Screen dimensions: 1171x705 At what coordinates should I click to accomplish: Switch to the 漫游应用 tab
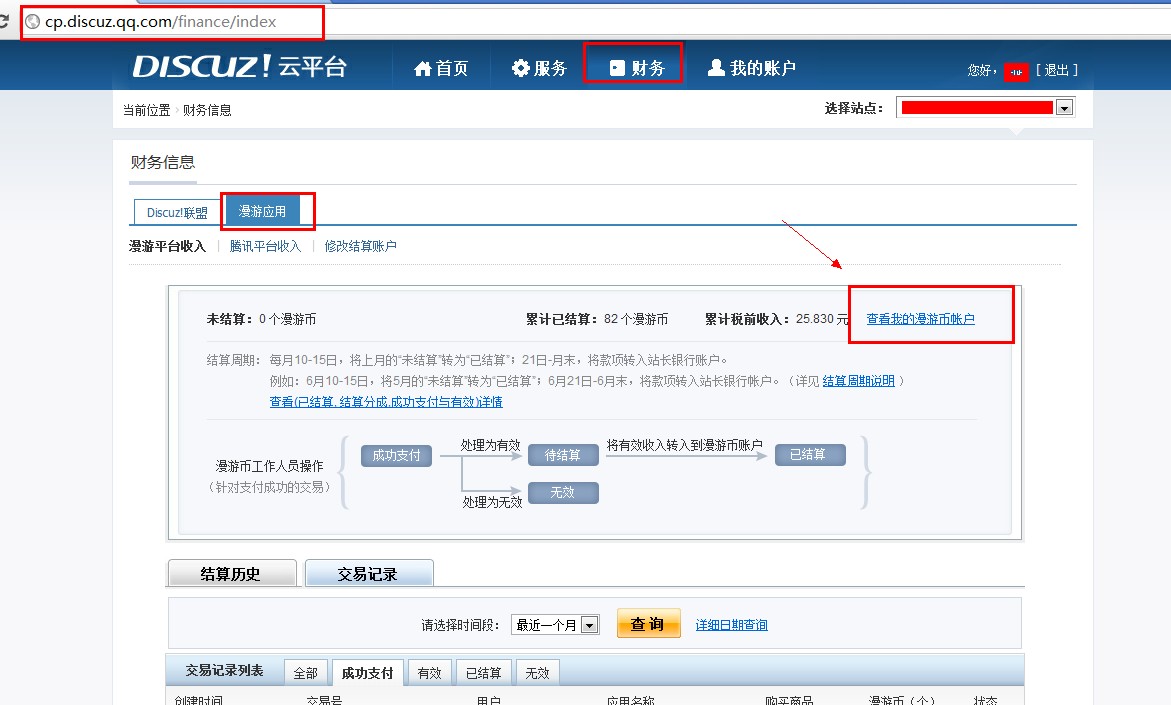[262, 211]
